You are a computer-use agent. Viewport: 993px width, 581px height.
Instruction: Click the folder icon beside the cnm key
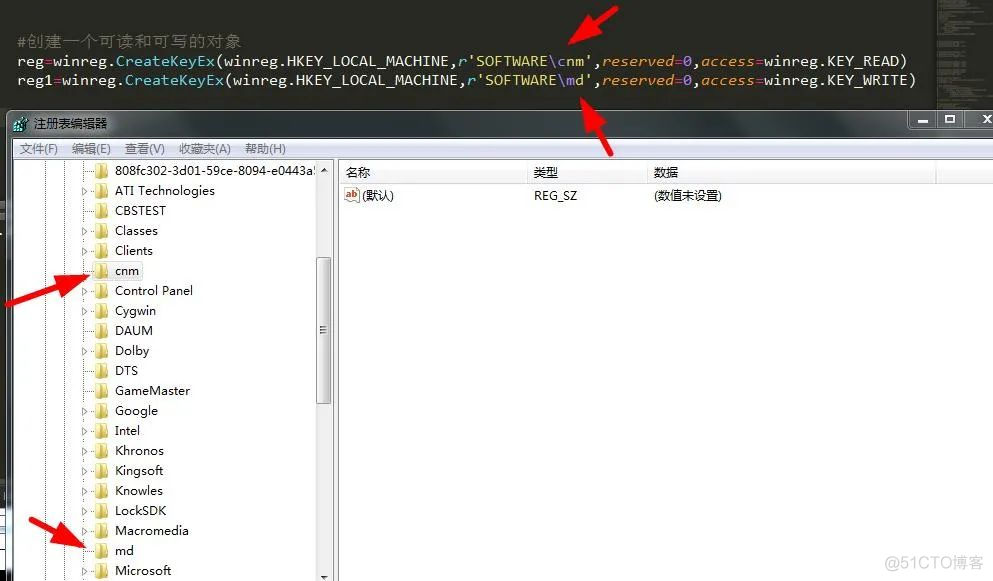[102, 270]
